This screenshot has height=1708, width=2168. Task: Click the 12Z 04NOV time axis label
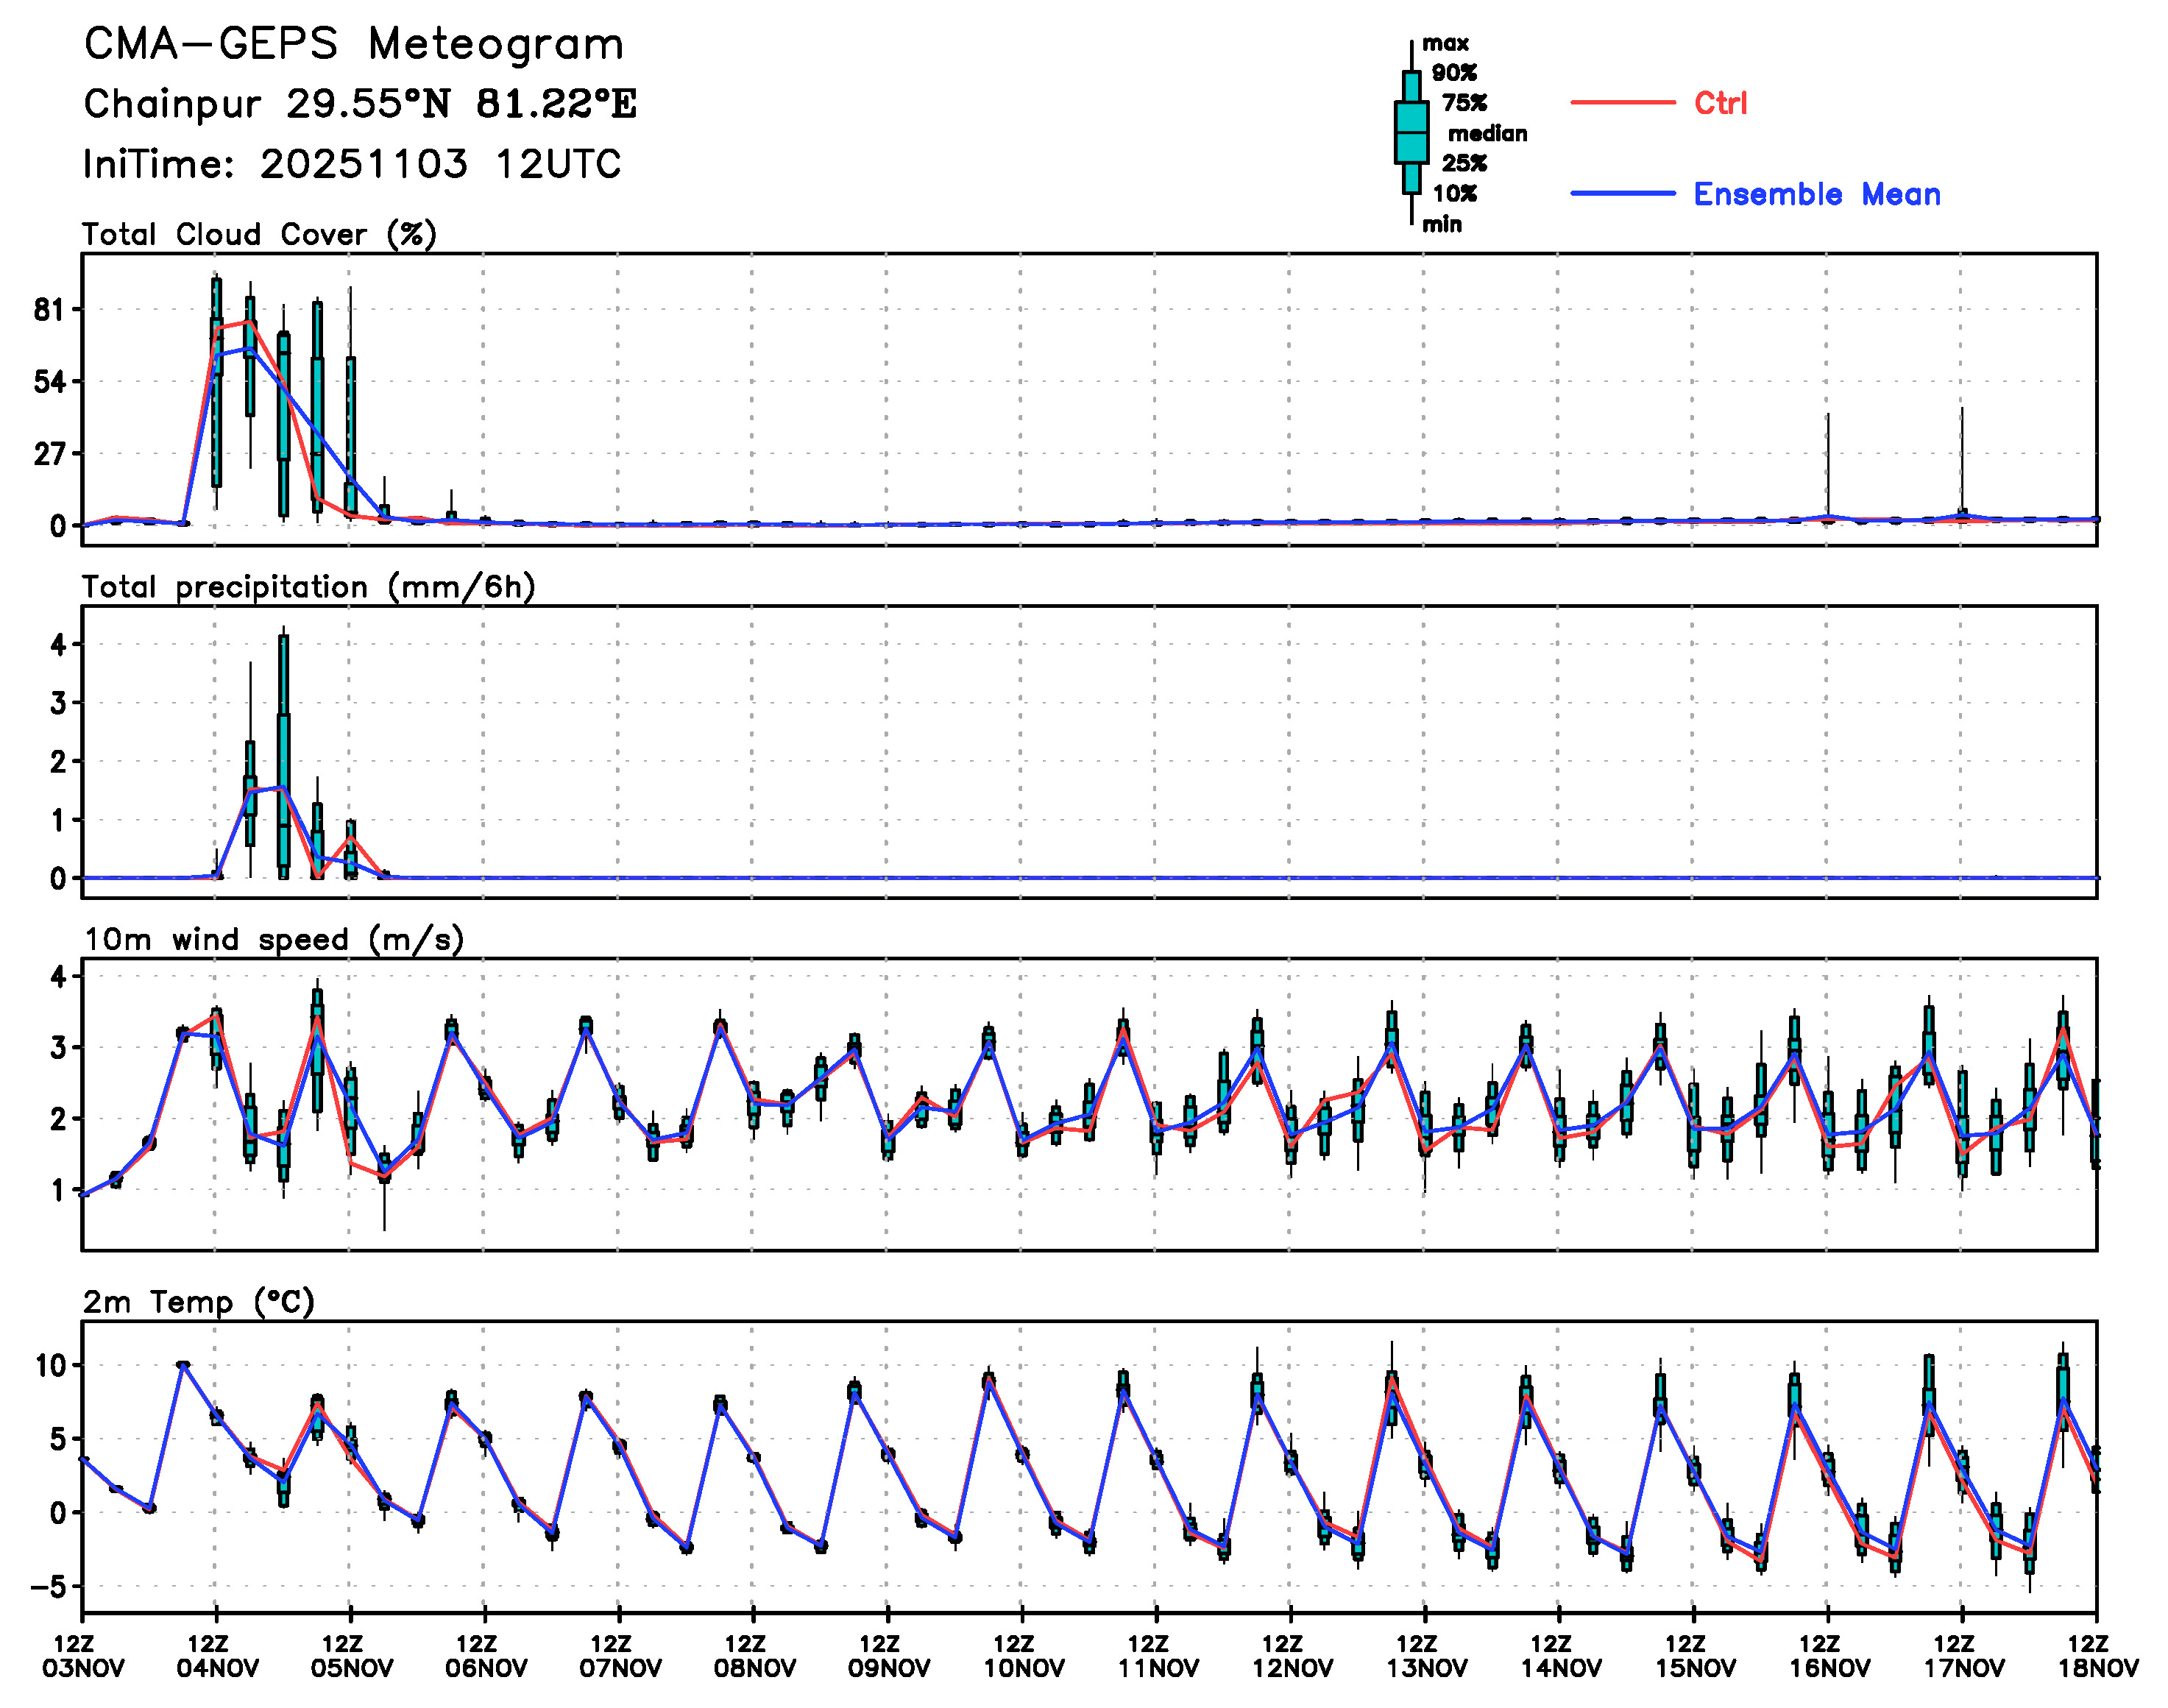pos(217,1657)
